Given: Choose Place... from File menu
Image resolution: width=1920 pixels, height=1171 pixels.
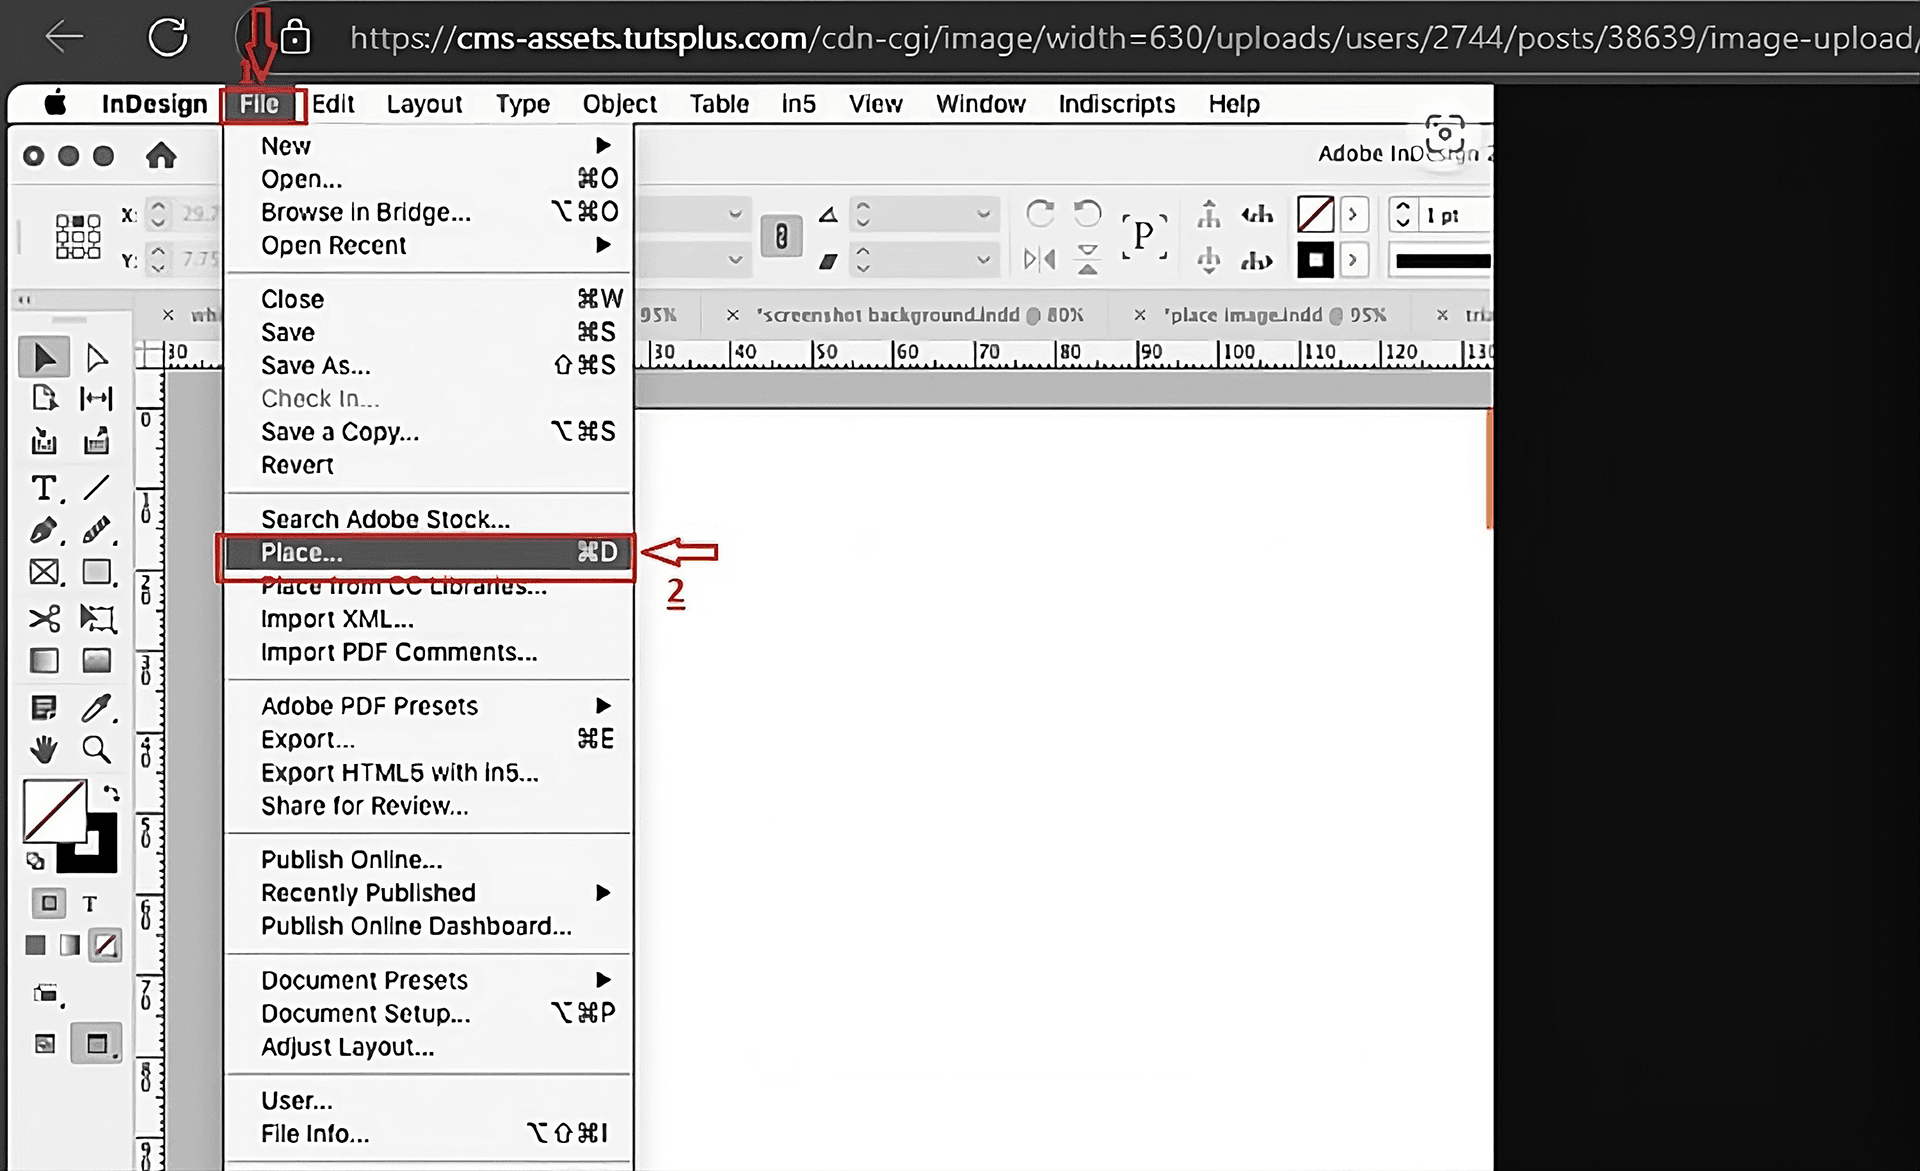Looking at the screenshot, I should click(x=428, y=552).
